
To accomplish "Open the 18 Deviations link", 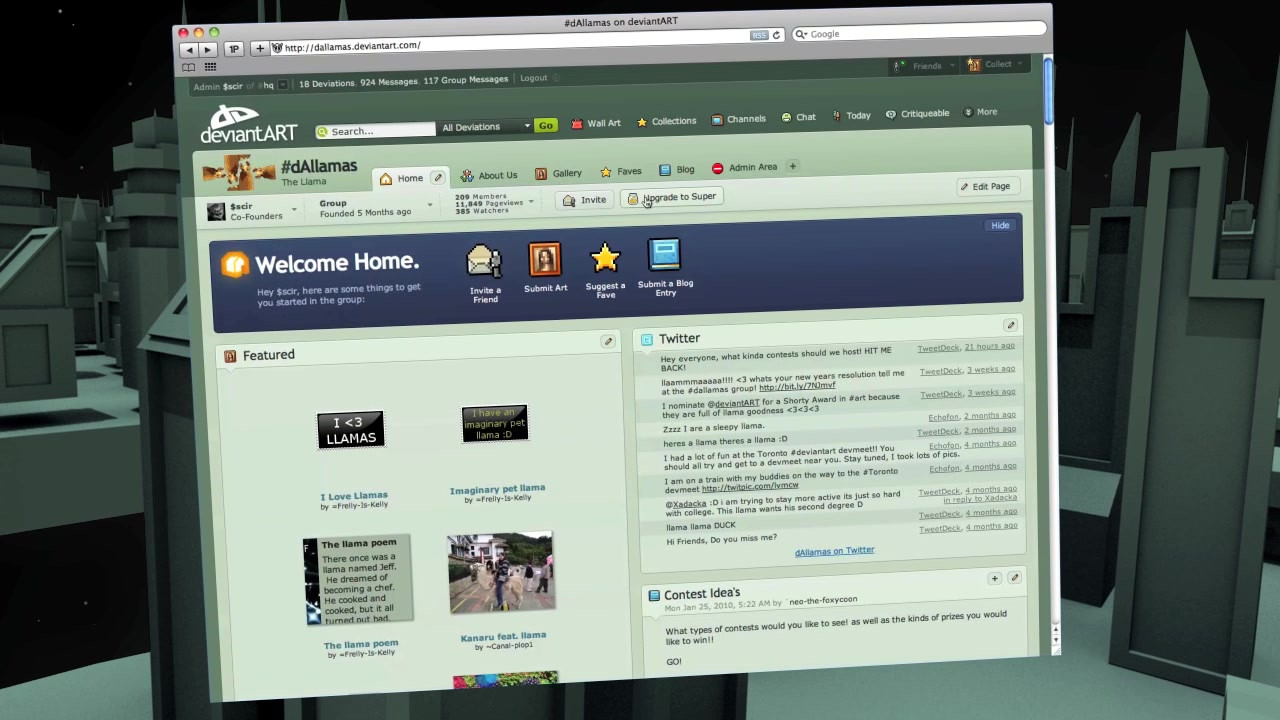I will click(x=327, y=84).
